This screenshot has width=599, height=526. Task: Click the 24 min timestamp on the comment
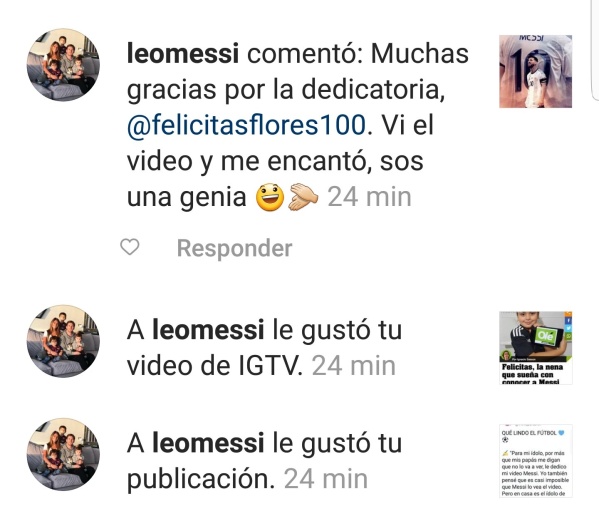pos(369,197)
